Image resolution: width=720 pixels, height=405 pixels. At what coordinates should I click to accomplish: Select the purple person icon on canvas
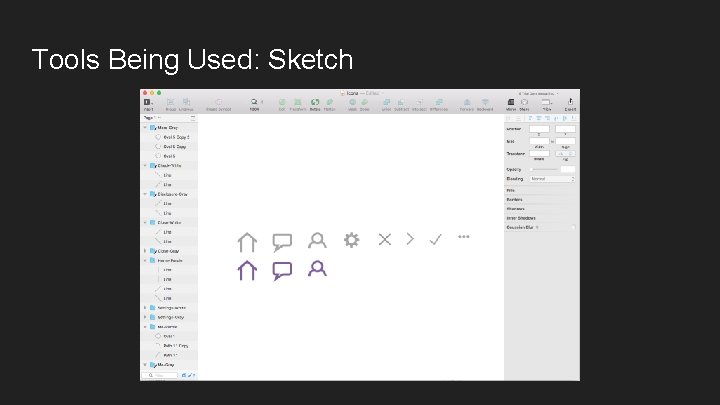pos(317,268)
